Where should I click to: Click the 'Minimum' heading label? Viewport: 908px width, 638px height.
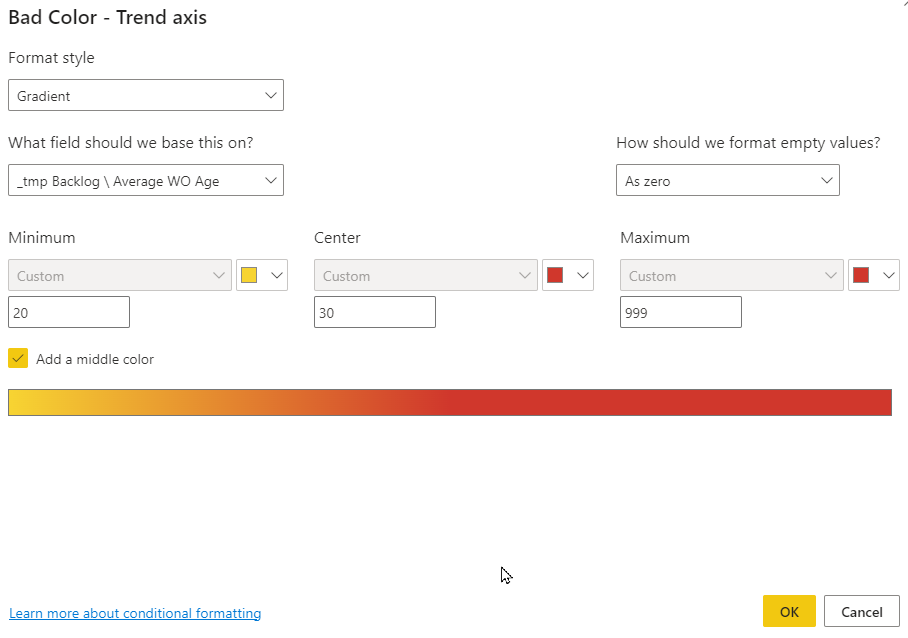tap(42, 238)
